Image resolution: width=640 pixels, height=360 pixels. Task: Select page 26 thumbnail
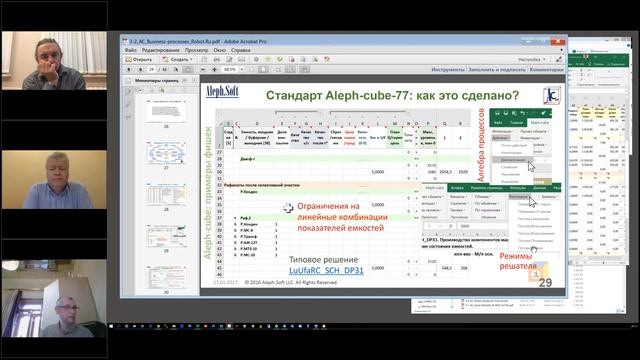[166, 111]
